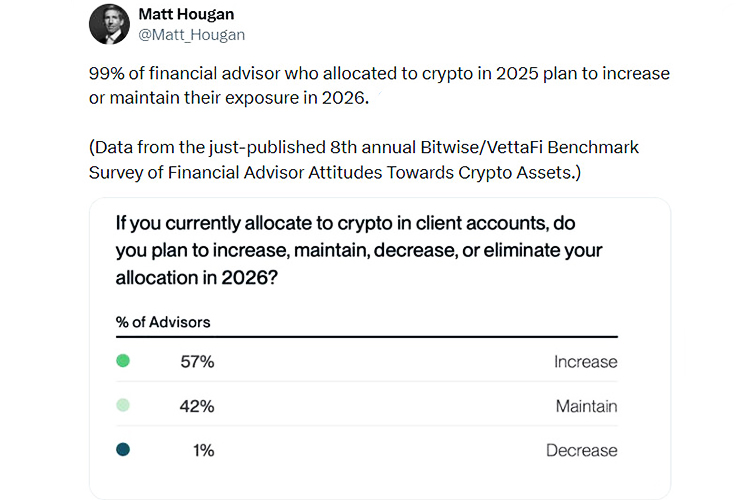
Task: Click the survey question heading in the chart
Action: click(360, 250)
